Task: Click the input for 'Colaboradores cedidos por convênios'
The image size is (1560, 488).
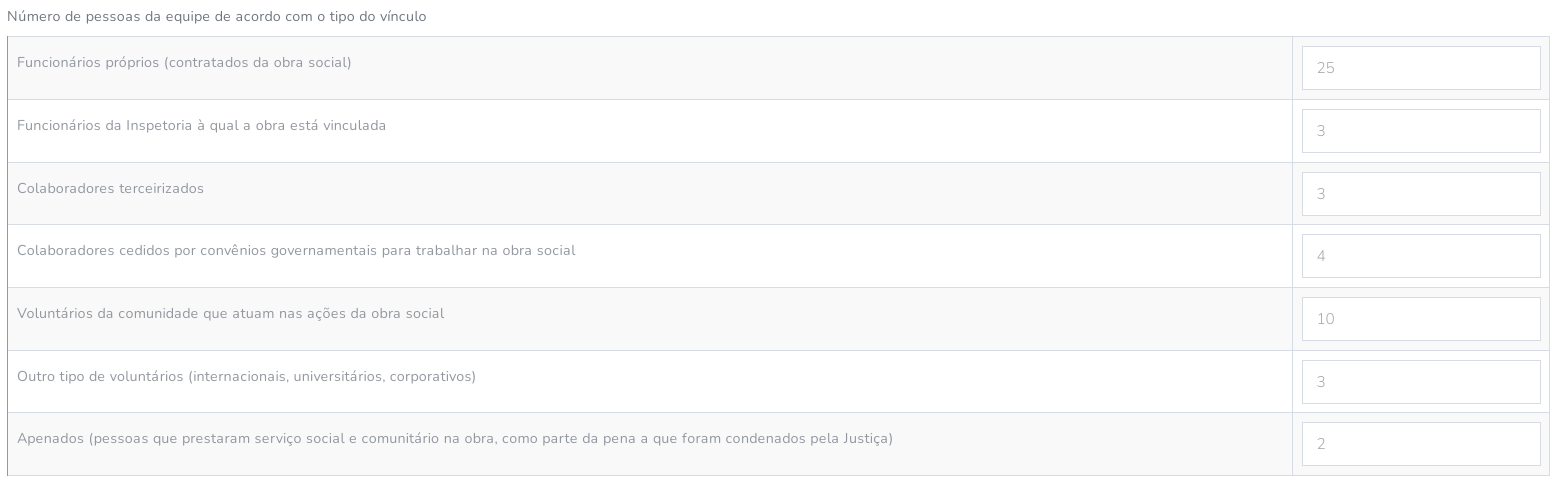Action: (1420, 256)
